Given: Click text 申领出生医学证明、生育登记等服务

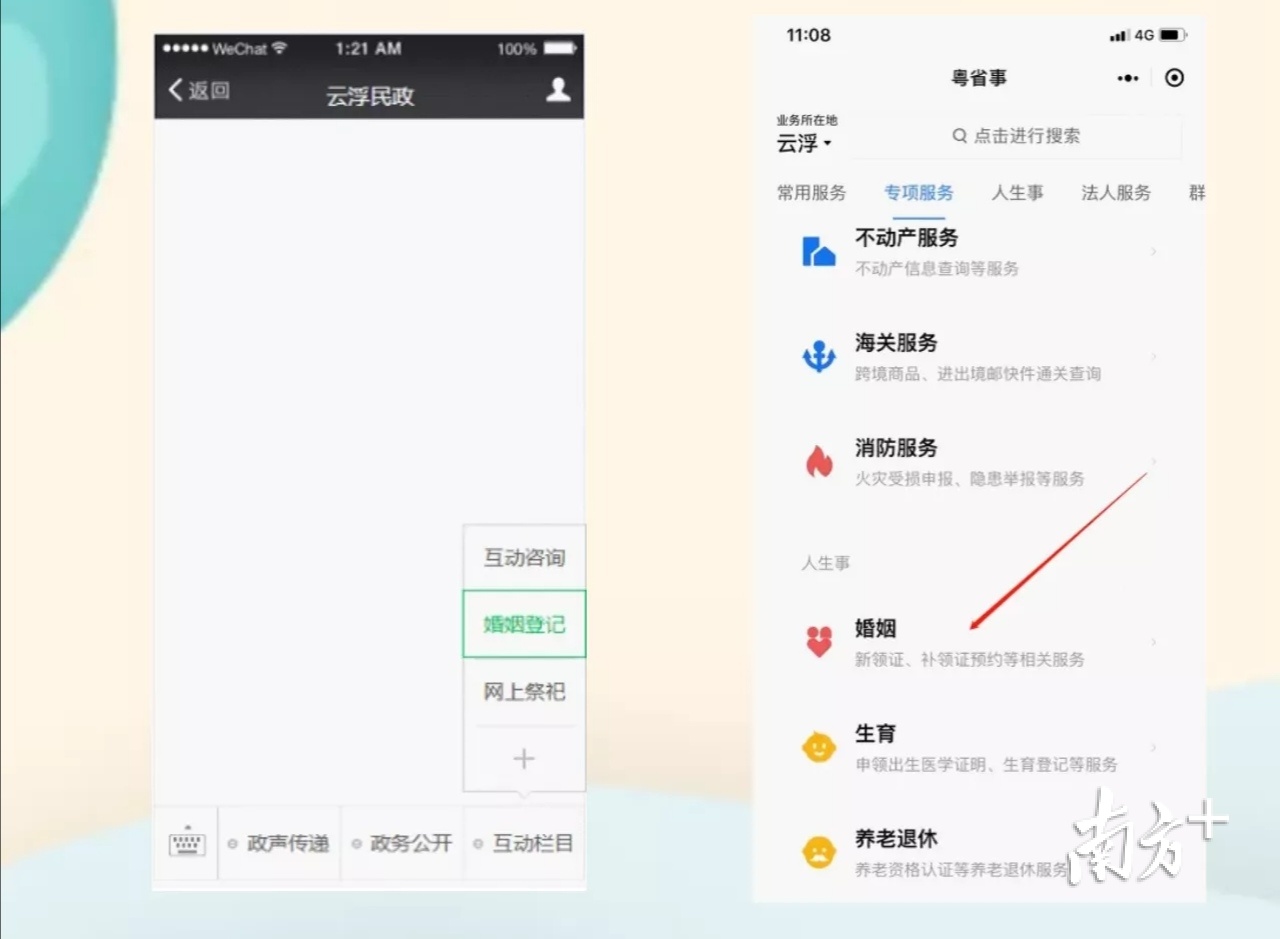Looking at the screenshot, I should click(986, 765).
